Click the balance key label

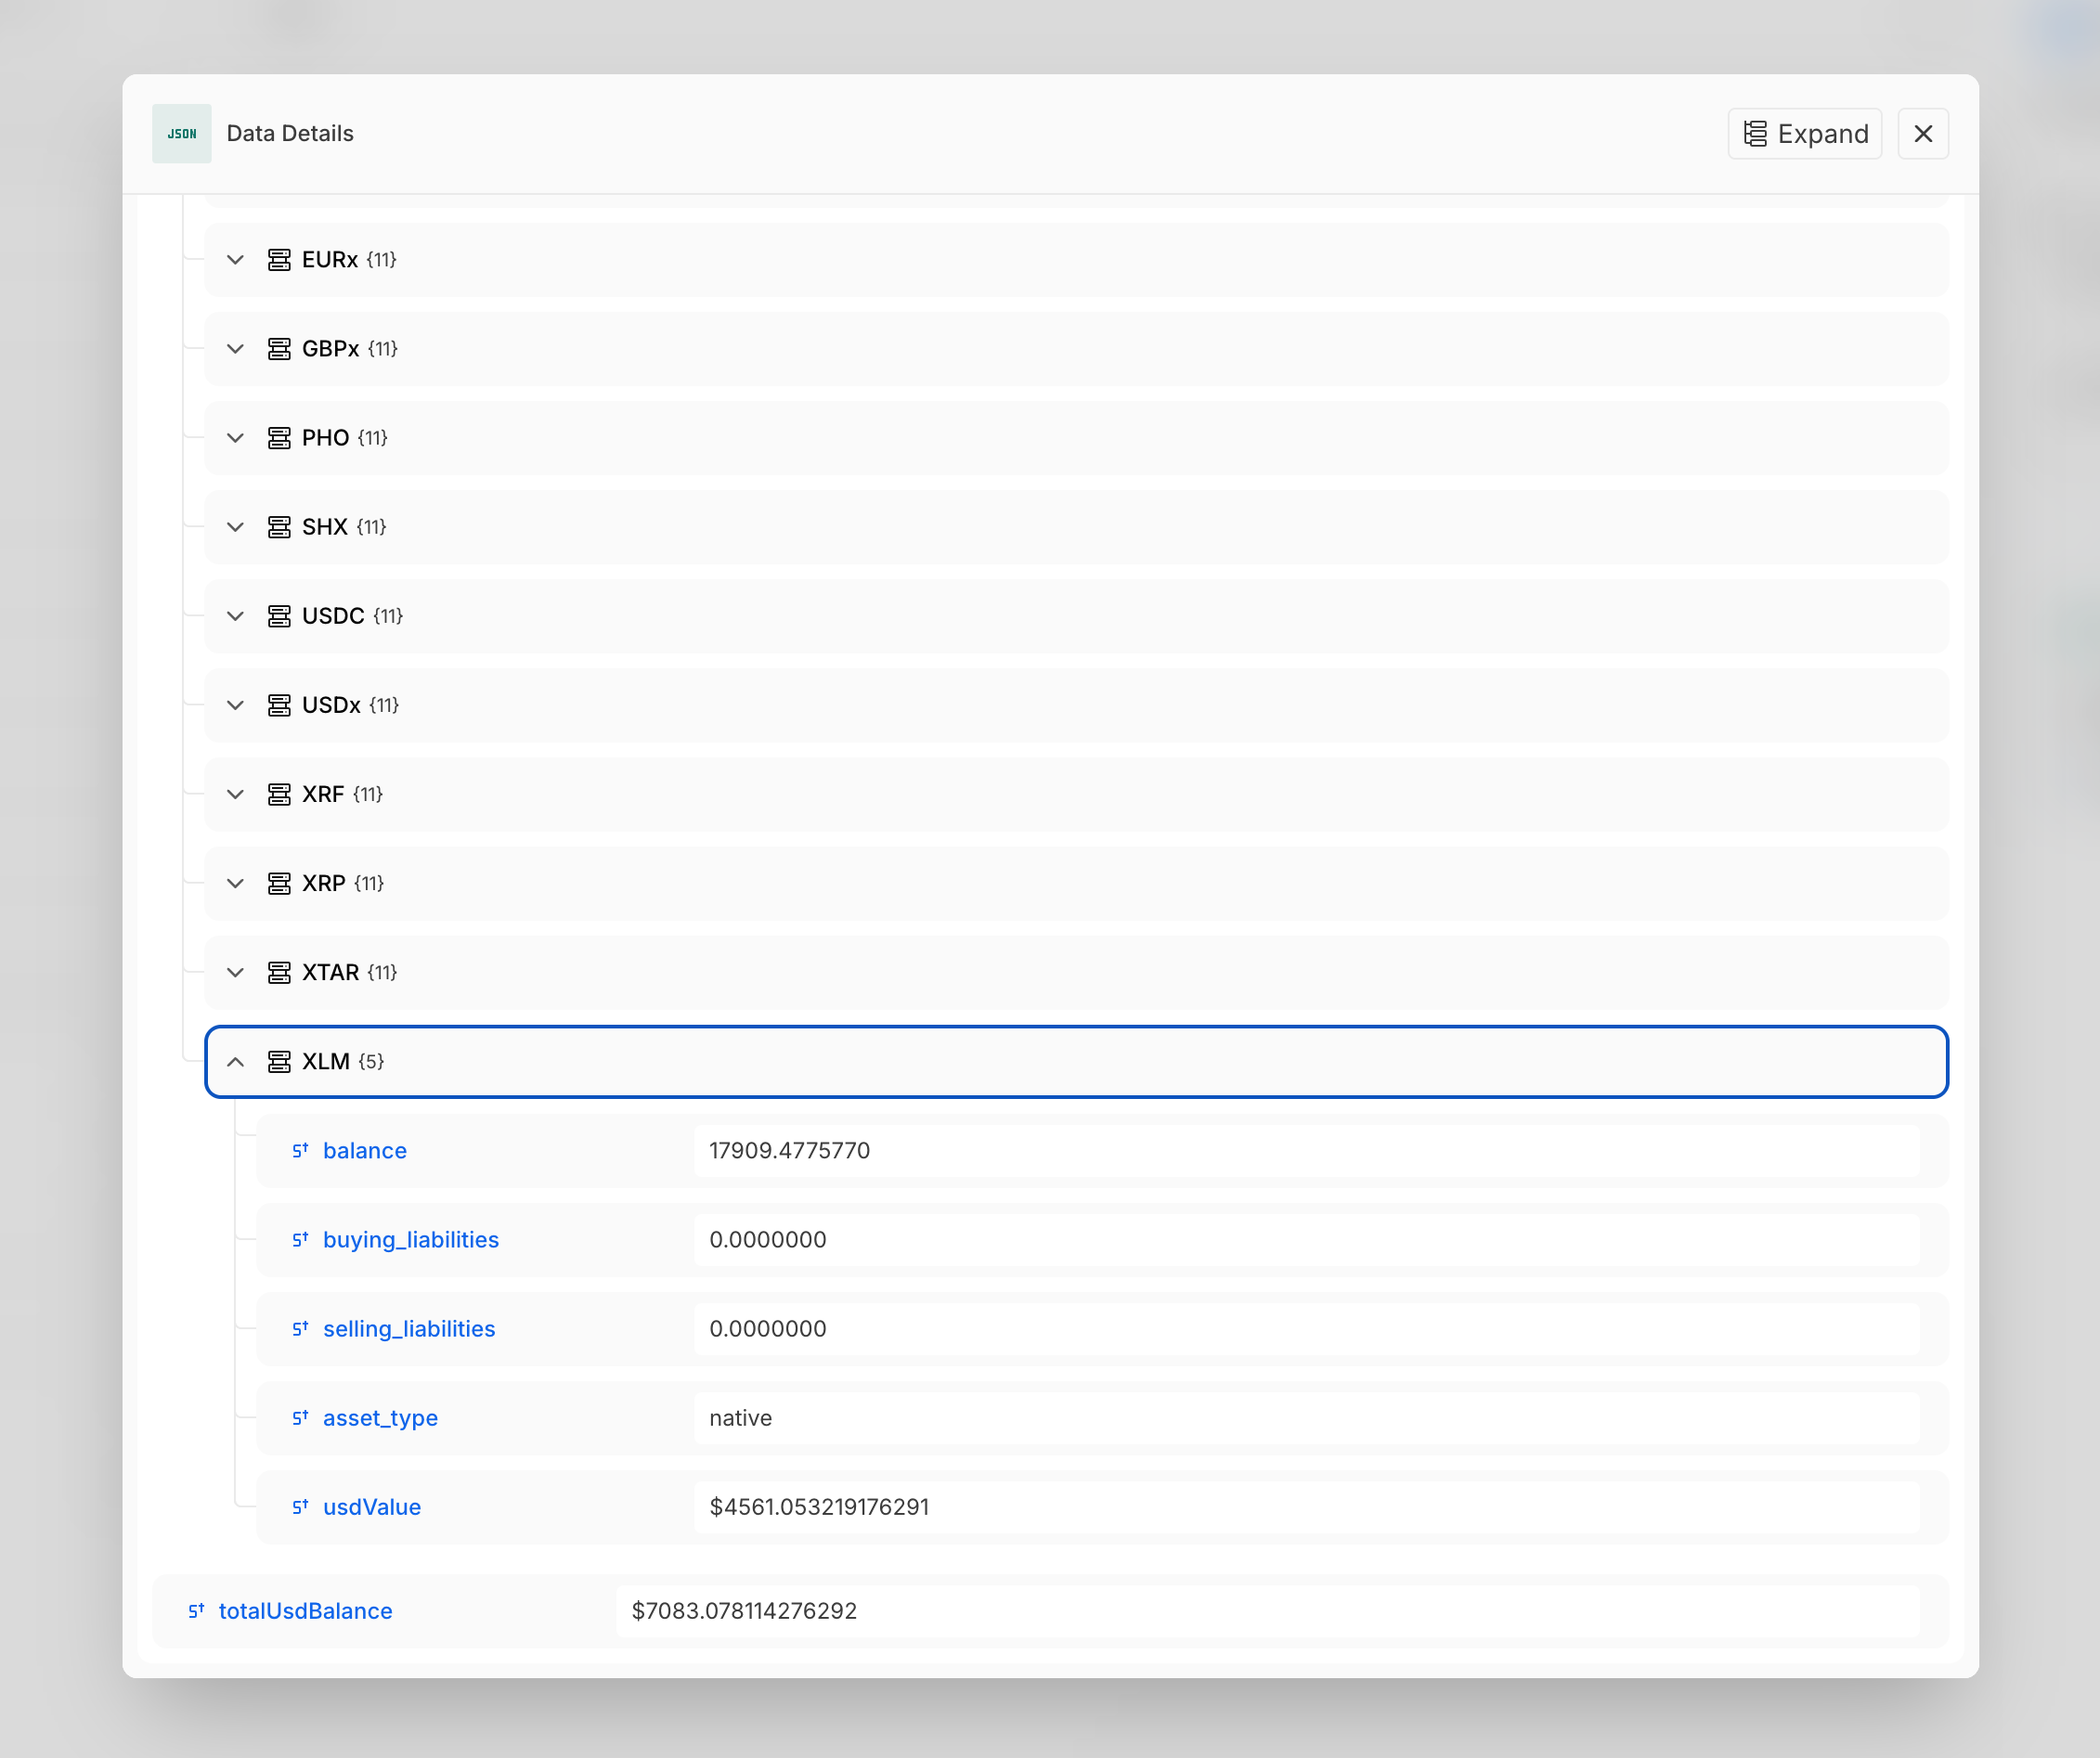tap(365, 1151)
